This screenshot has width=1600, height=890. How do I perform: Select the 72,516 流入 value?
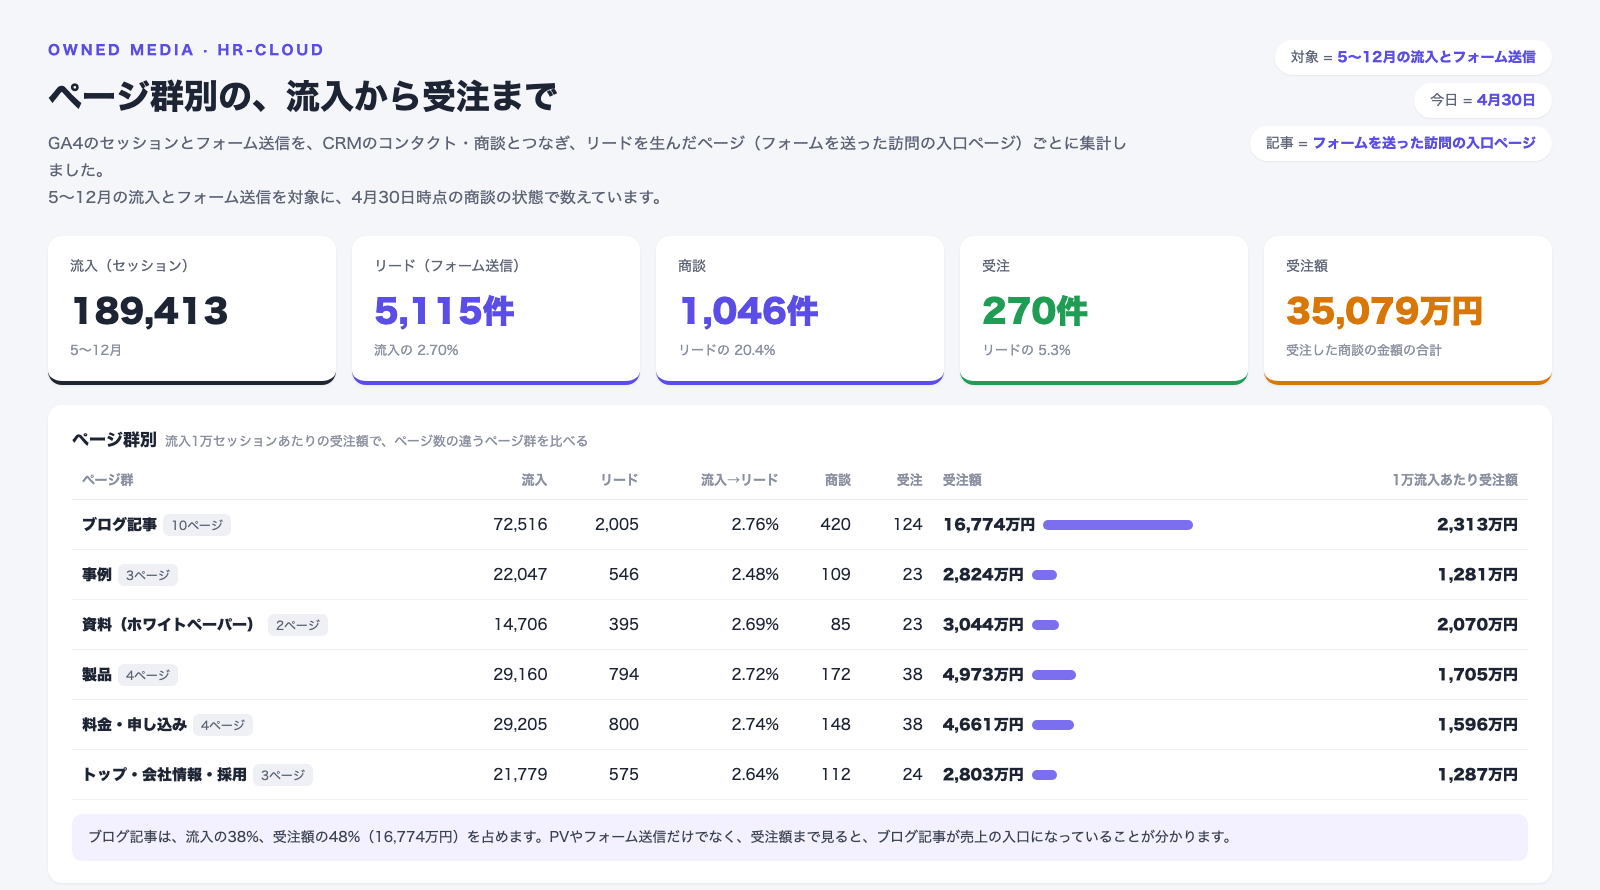coord(520,525)
